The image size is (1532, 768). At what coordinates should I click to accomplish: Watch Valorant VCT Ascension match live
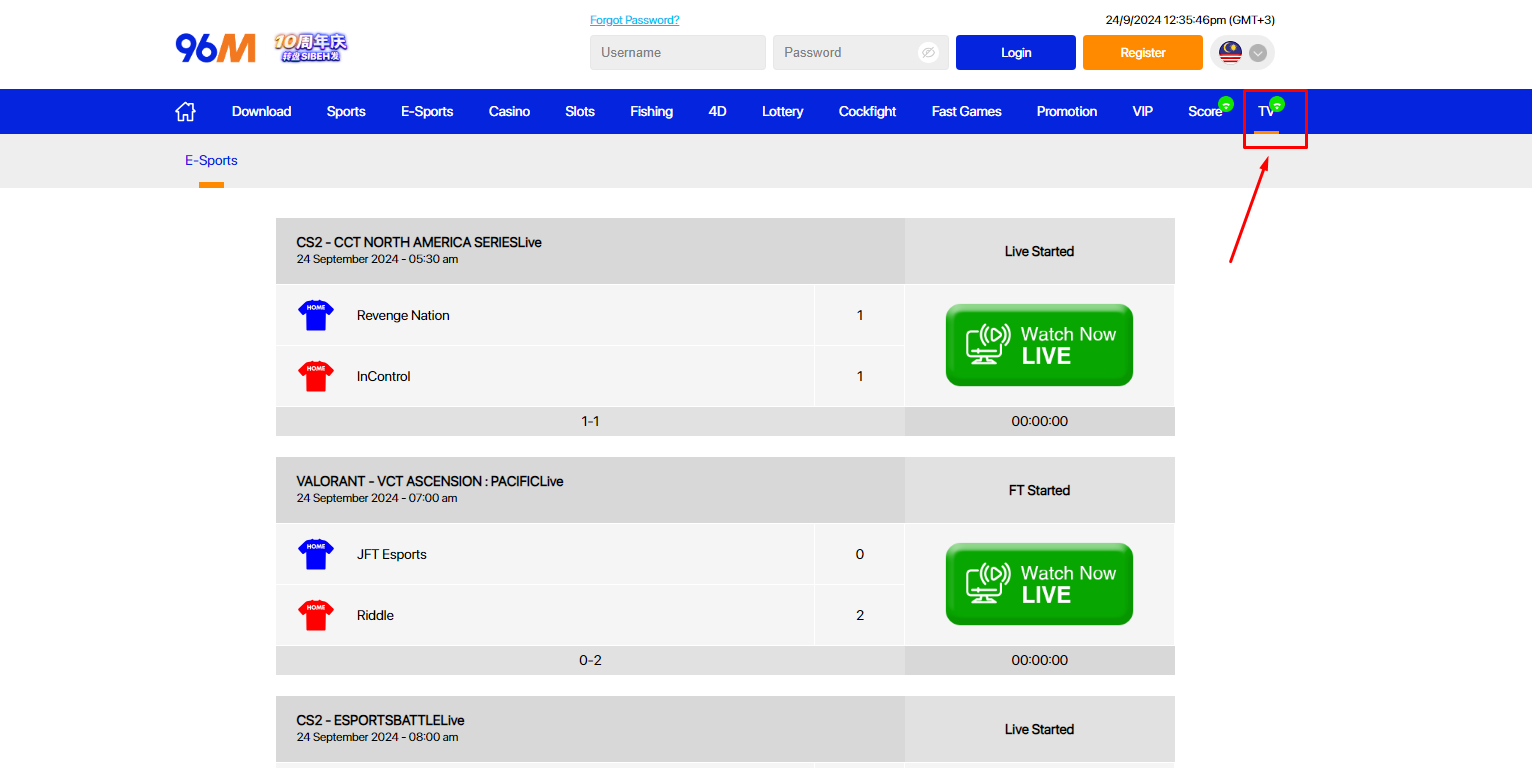tap(1039, 584)
